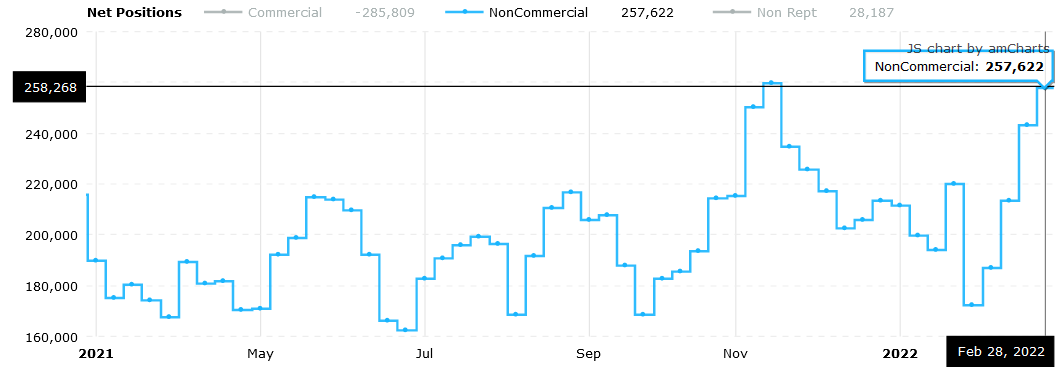
Task: Click the lowest data point before Jul
Action: click(x=406, y=330)
